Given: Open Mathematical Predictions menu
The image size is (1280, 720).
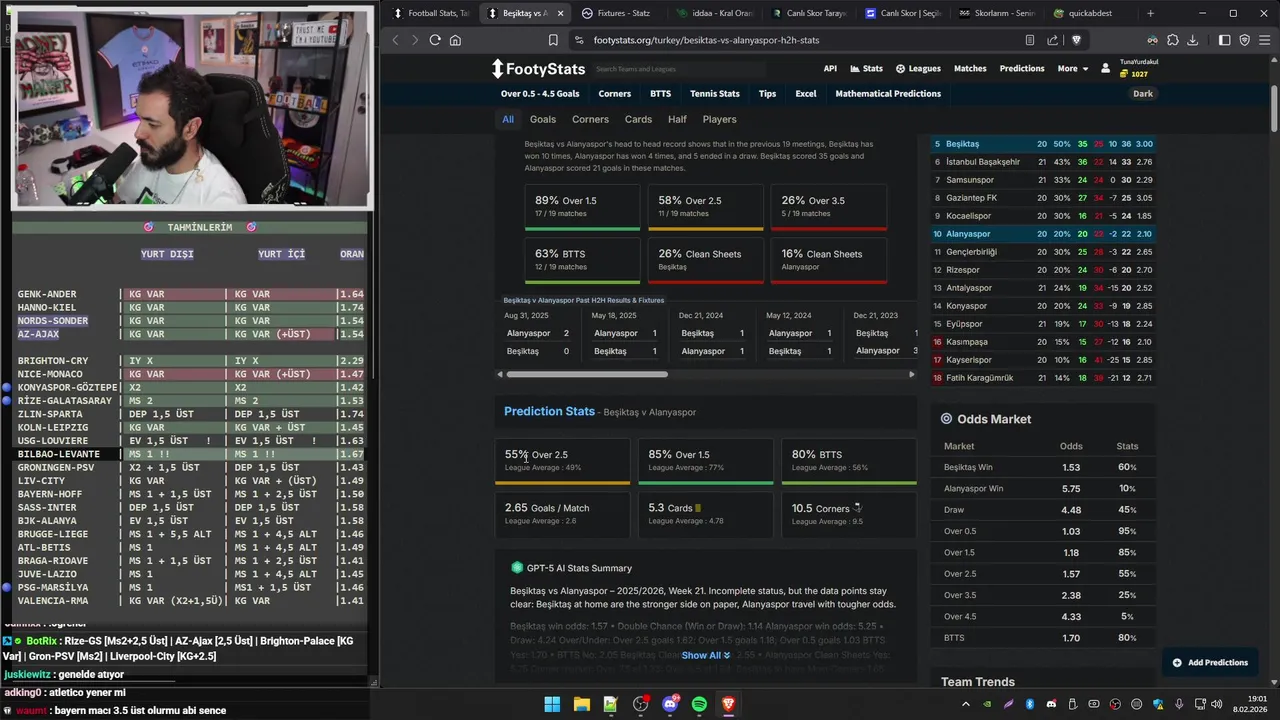Looking at the screenshot, I should (888, 94).
